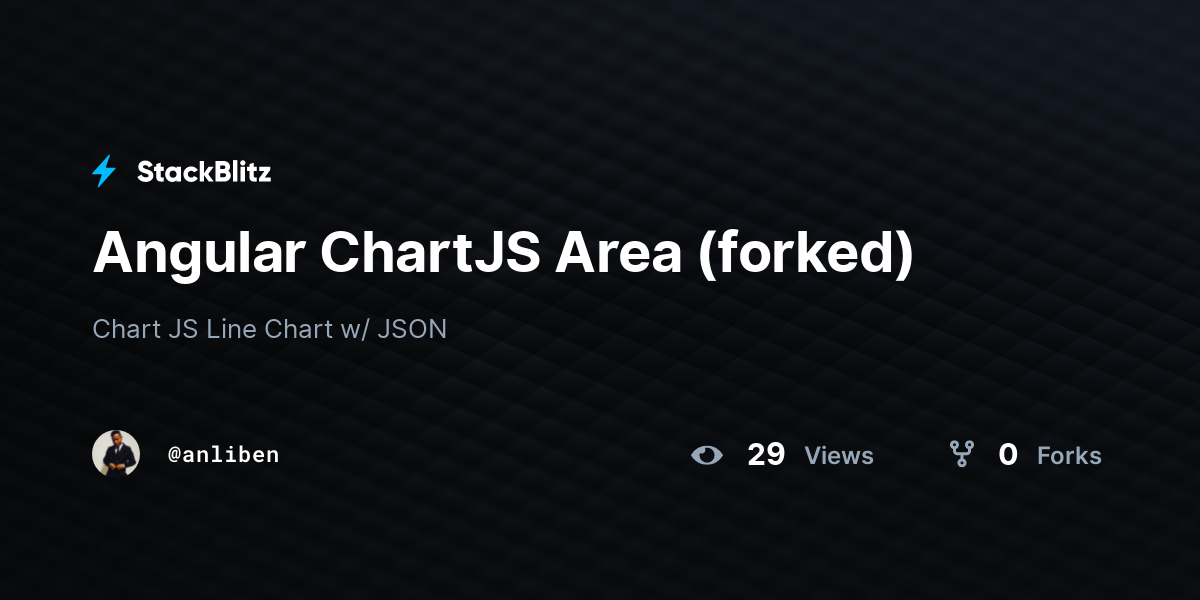The width and height of the screenshot is (1200, 600).
Task: Click the word "ChartJS" in the heading
Action: [431, 254]
